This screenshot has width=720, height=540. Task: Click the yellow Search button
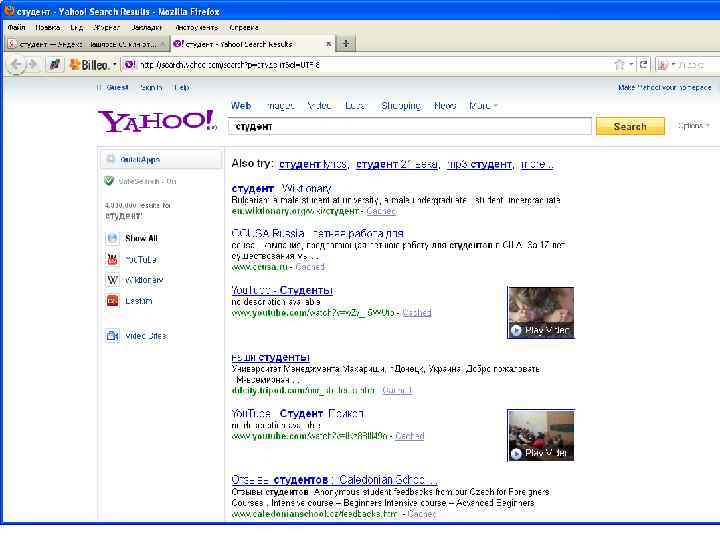click(630, 126)
